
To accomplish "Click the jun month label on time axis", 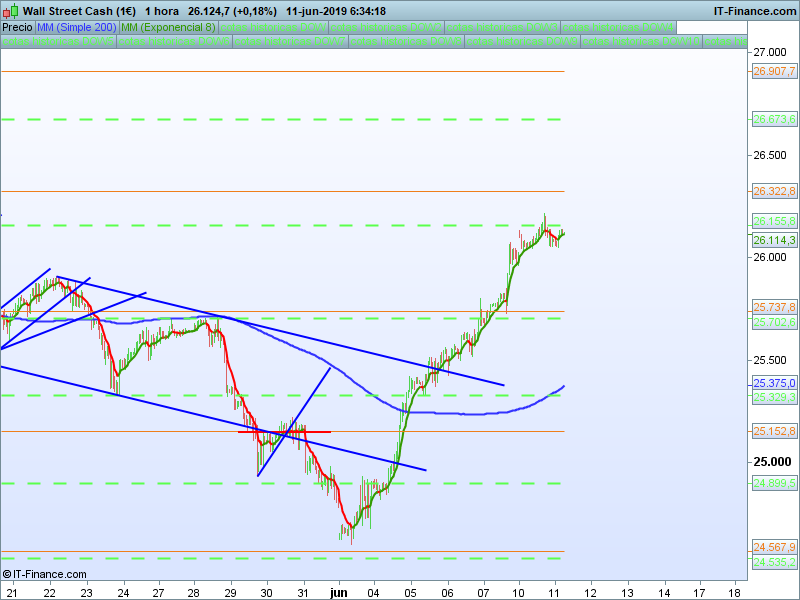I will (338, 593).
